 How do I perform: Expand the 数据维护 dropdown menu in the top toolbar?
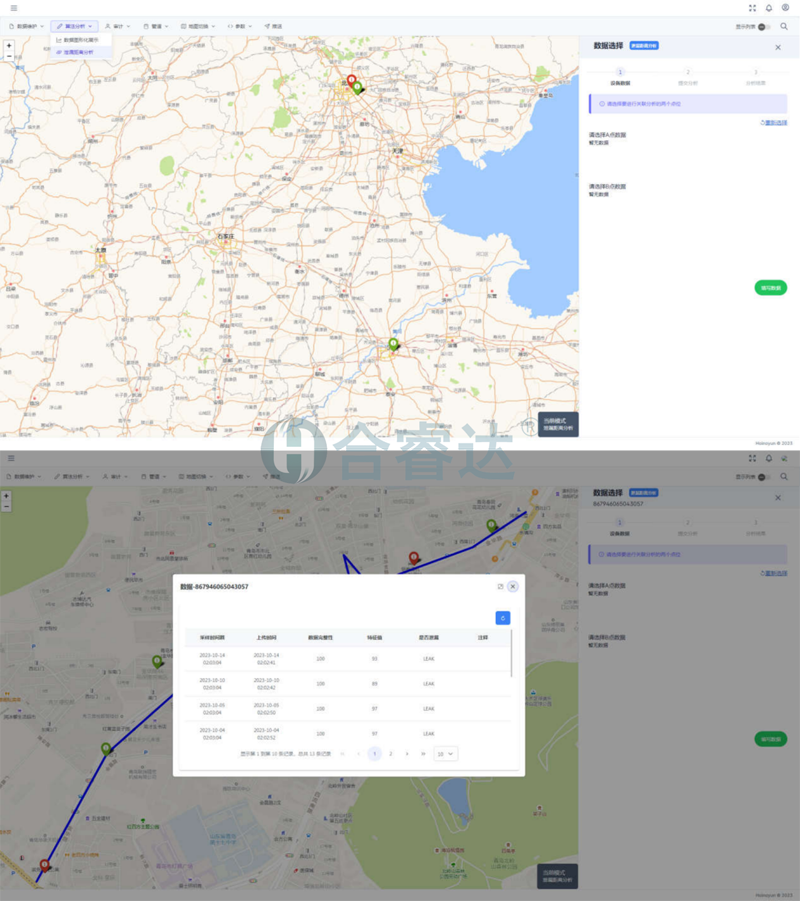(25, 26)
